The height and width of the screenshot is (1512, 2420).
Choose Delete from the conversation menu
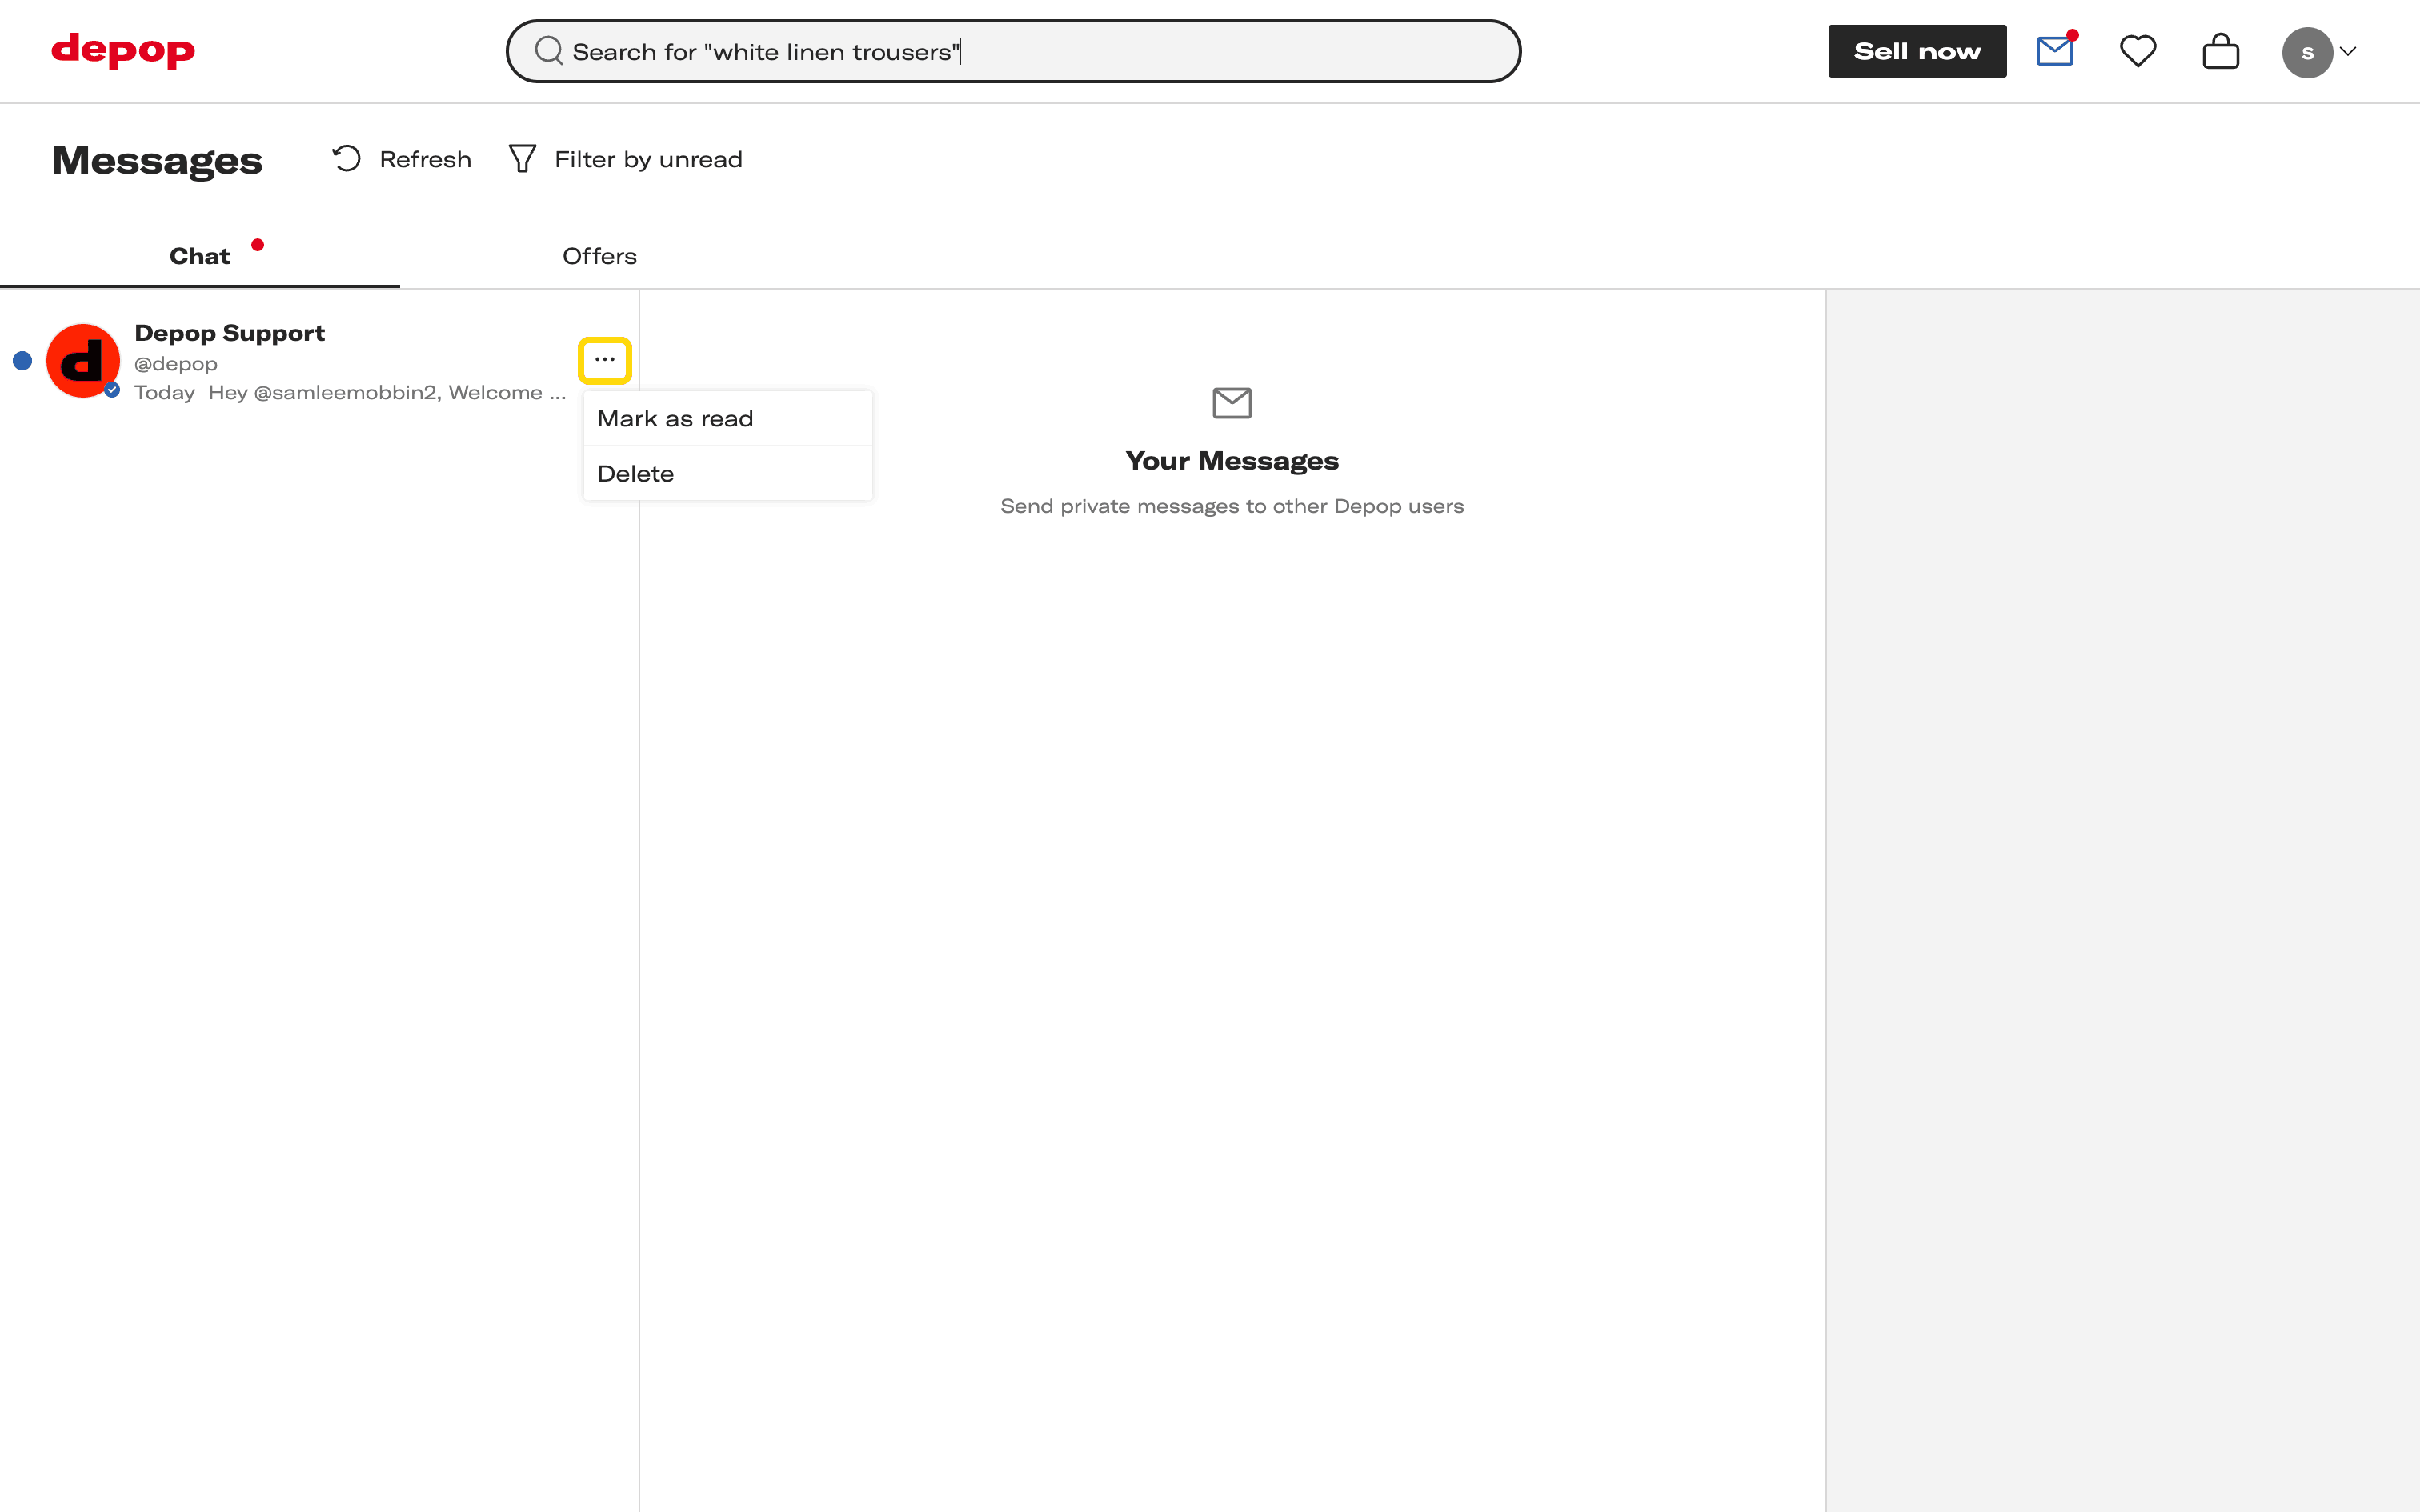point(636,474)
